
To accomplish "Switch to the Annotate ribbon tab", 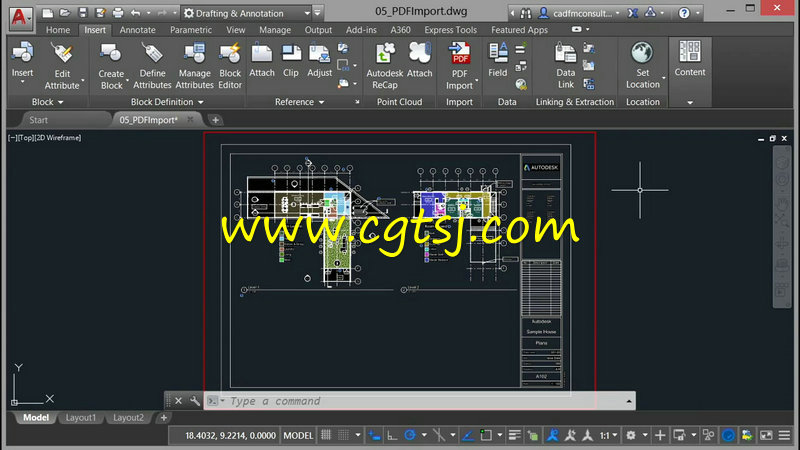I will [137, 30].
